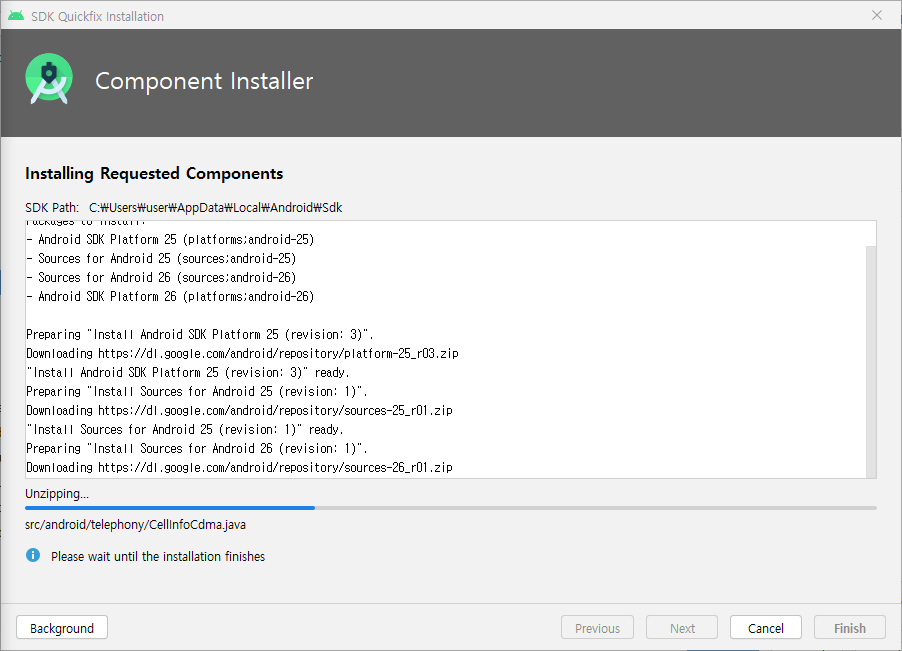Click 'Install Sources for Android 25 ... ready' line
This screenshot has height=651, width=902.
[185, 429]
